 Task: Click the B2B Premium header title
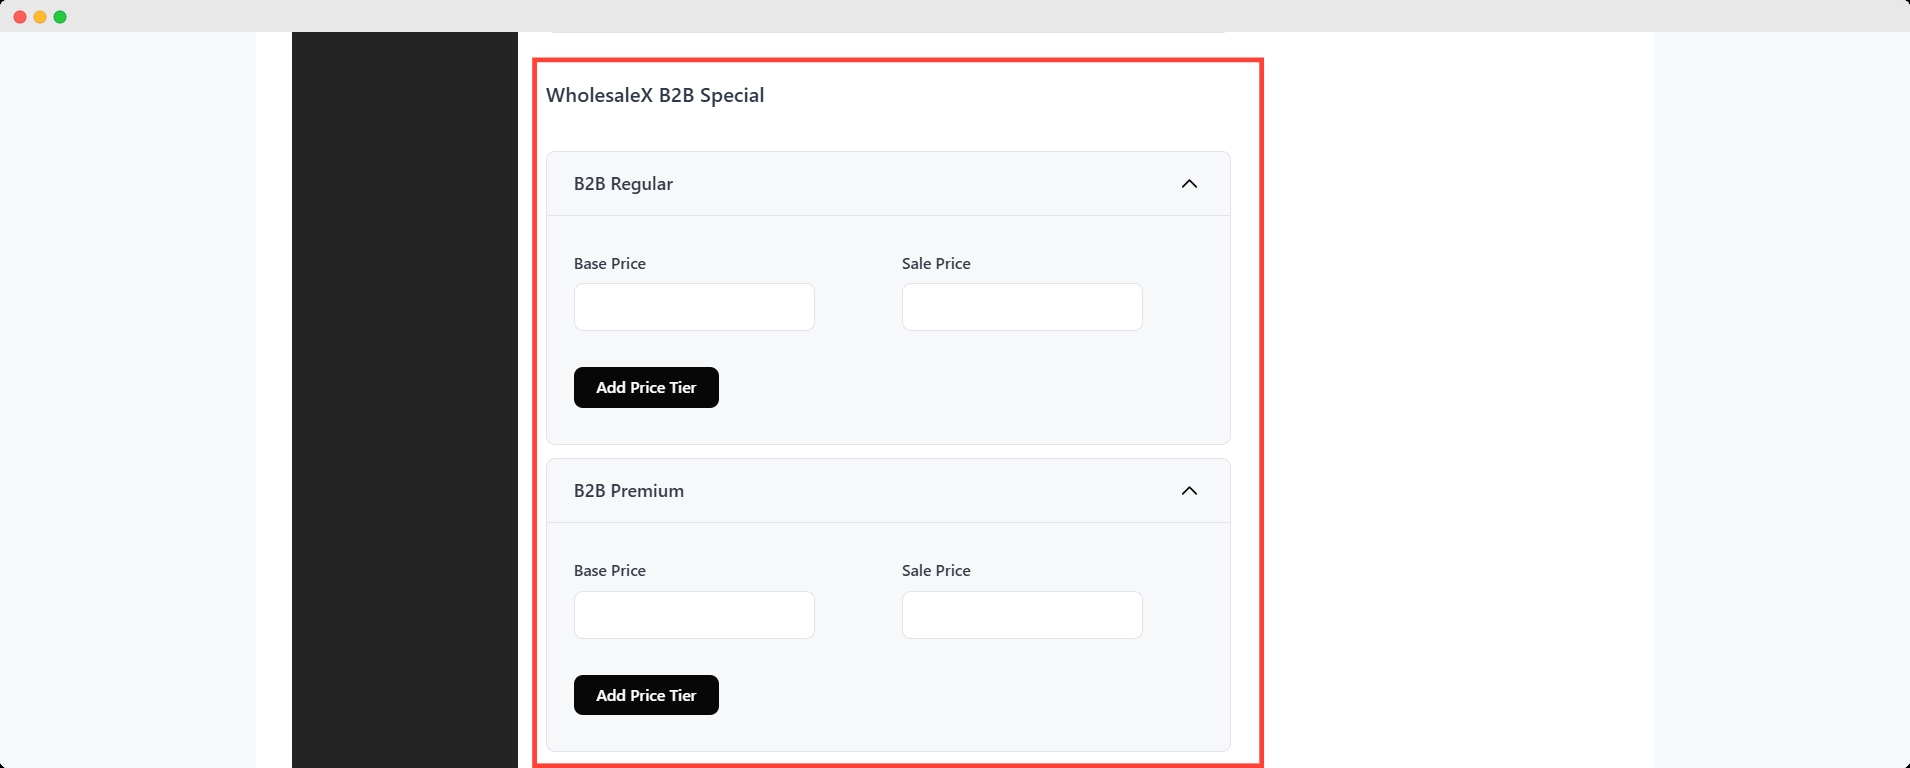629,491
